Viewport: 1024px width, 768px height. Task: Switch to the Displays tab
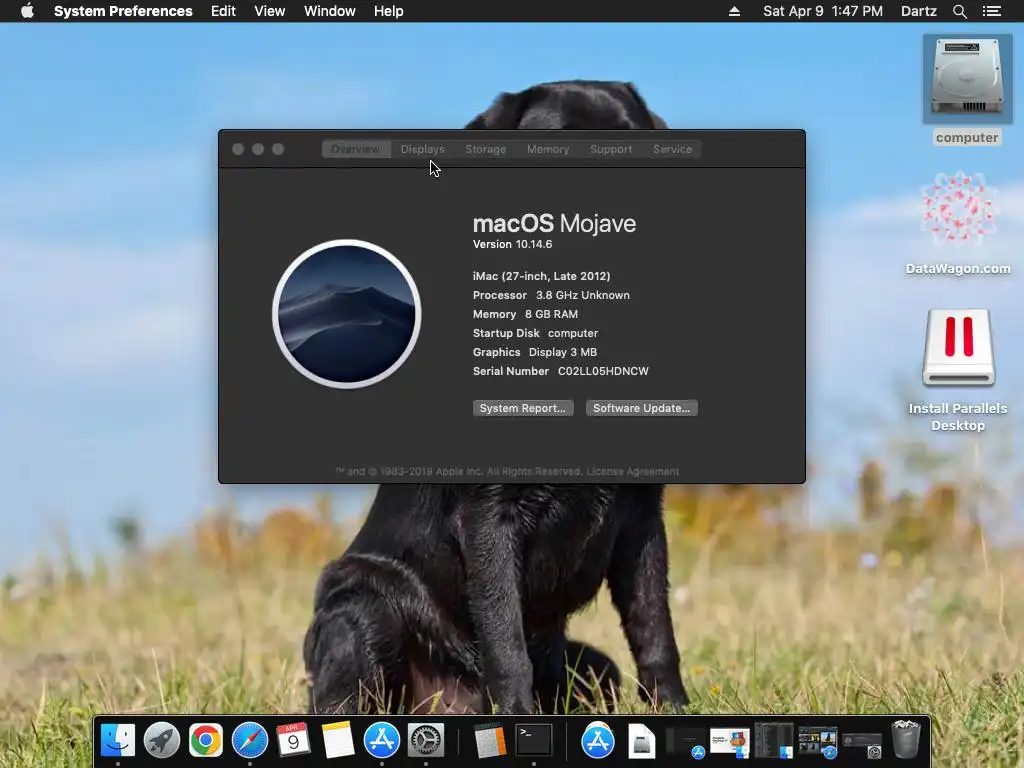point(423,149)
